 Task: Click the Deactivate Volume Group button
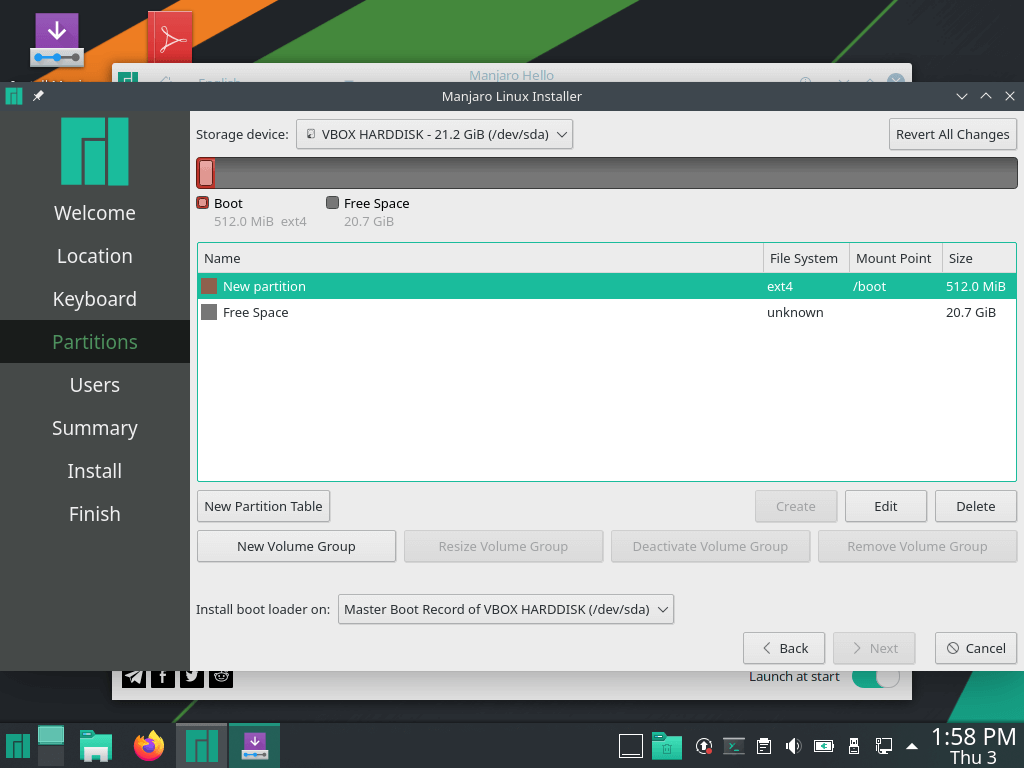coord(710,547)
